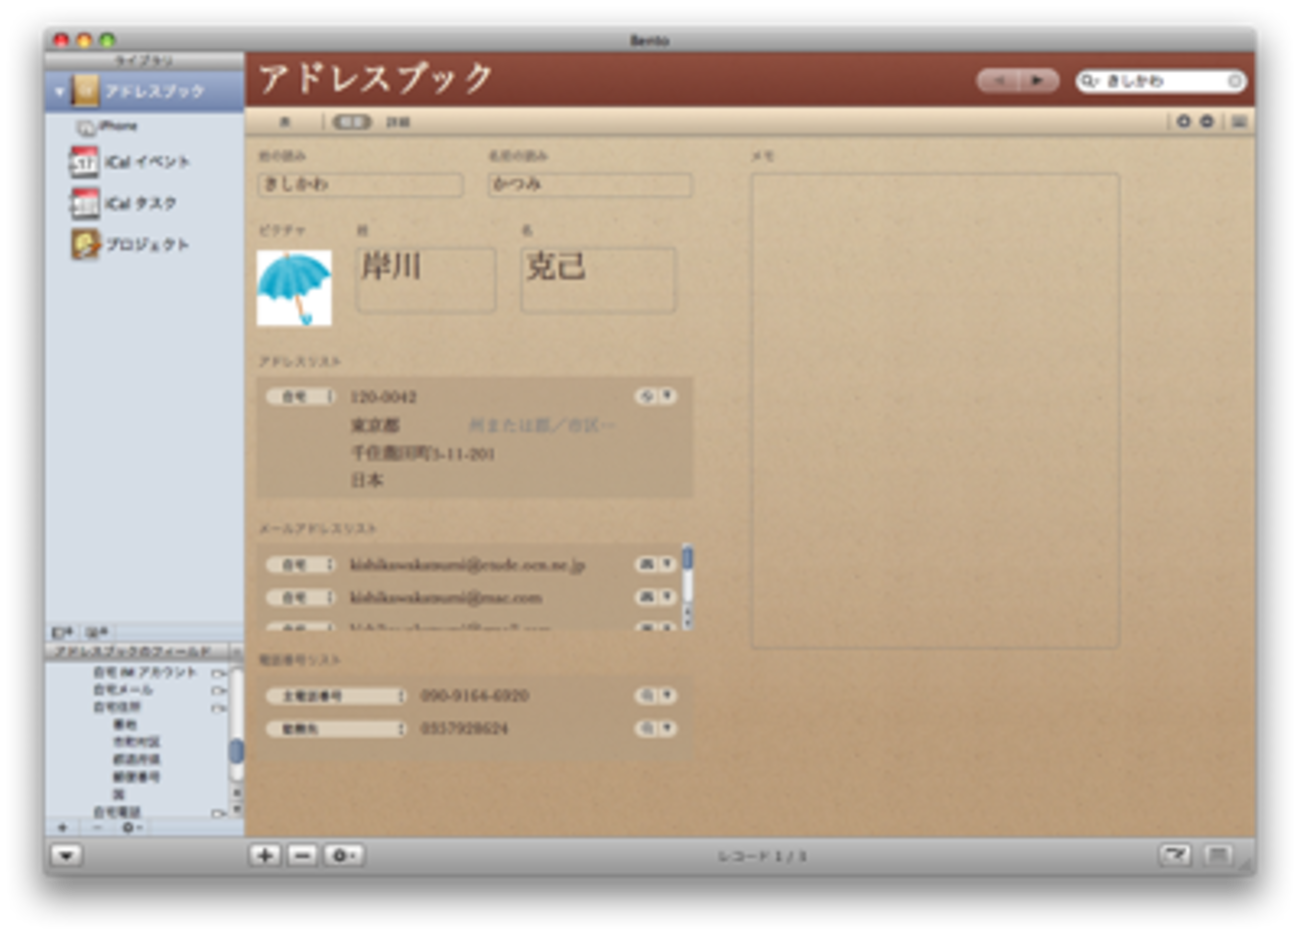Select 都道府県 in the fields list
This screenshot has width=1300, height=936.
(x=136, y=759)
